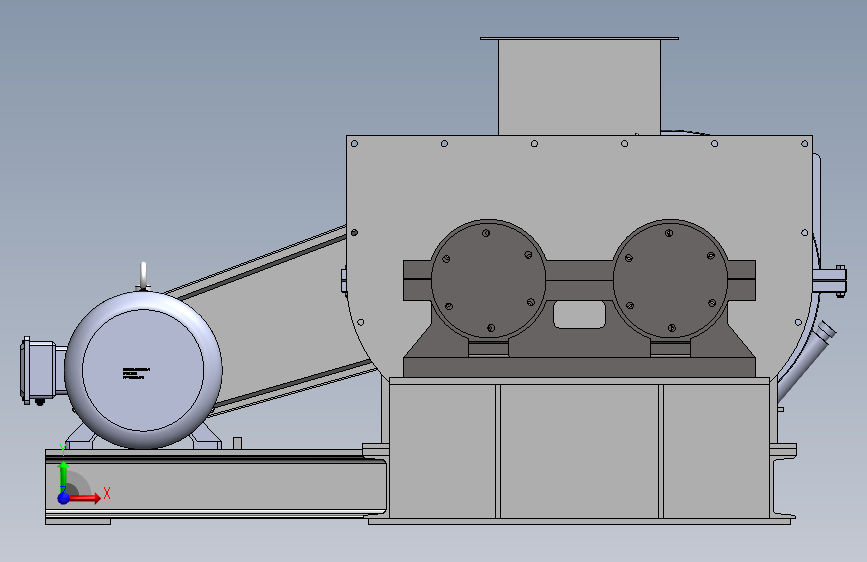Click the red X axis arrow of the triad

(x=83, y=498)
